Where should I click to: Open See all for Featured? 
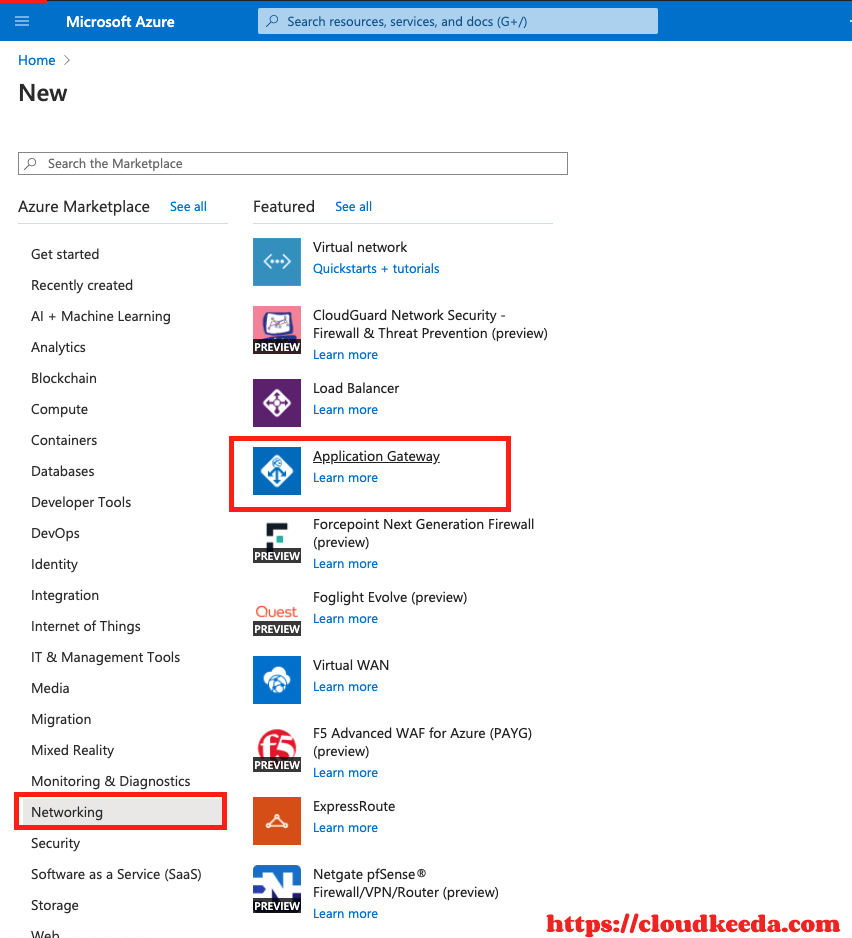pyautogui.click(x=353, y=206)
